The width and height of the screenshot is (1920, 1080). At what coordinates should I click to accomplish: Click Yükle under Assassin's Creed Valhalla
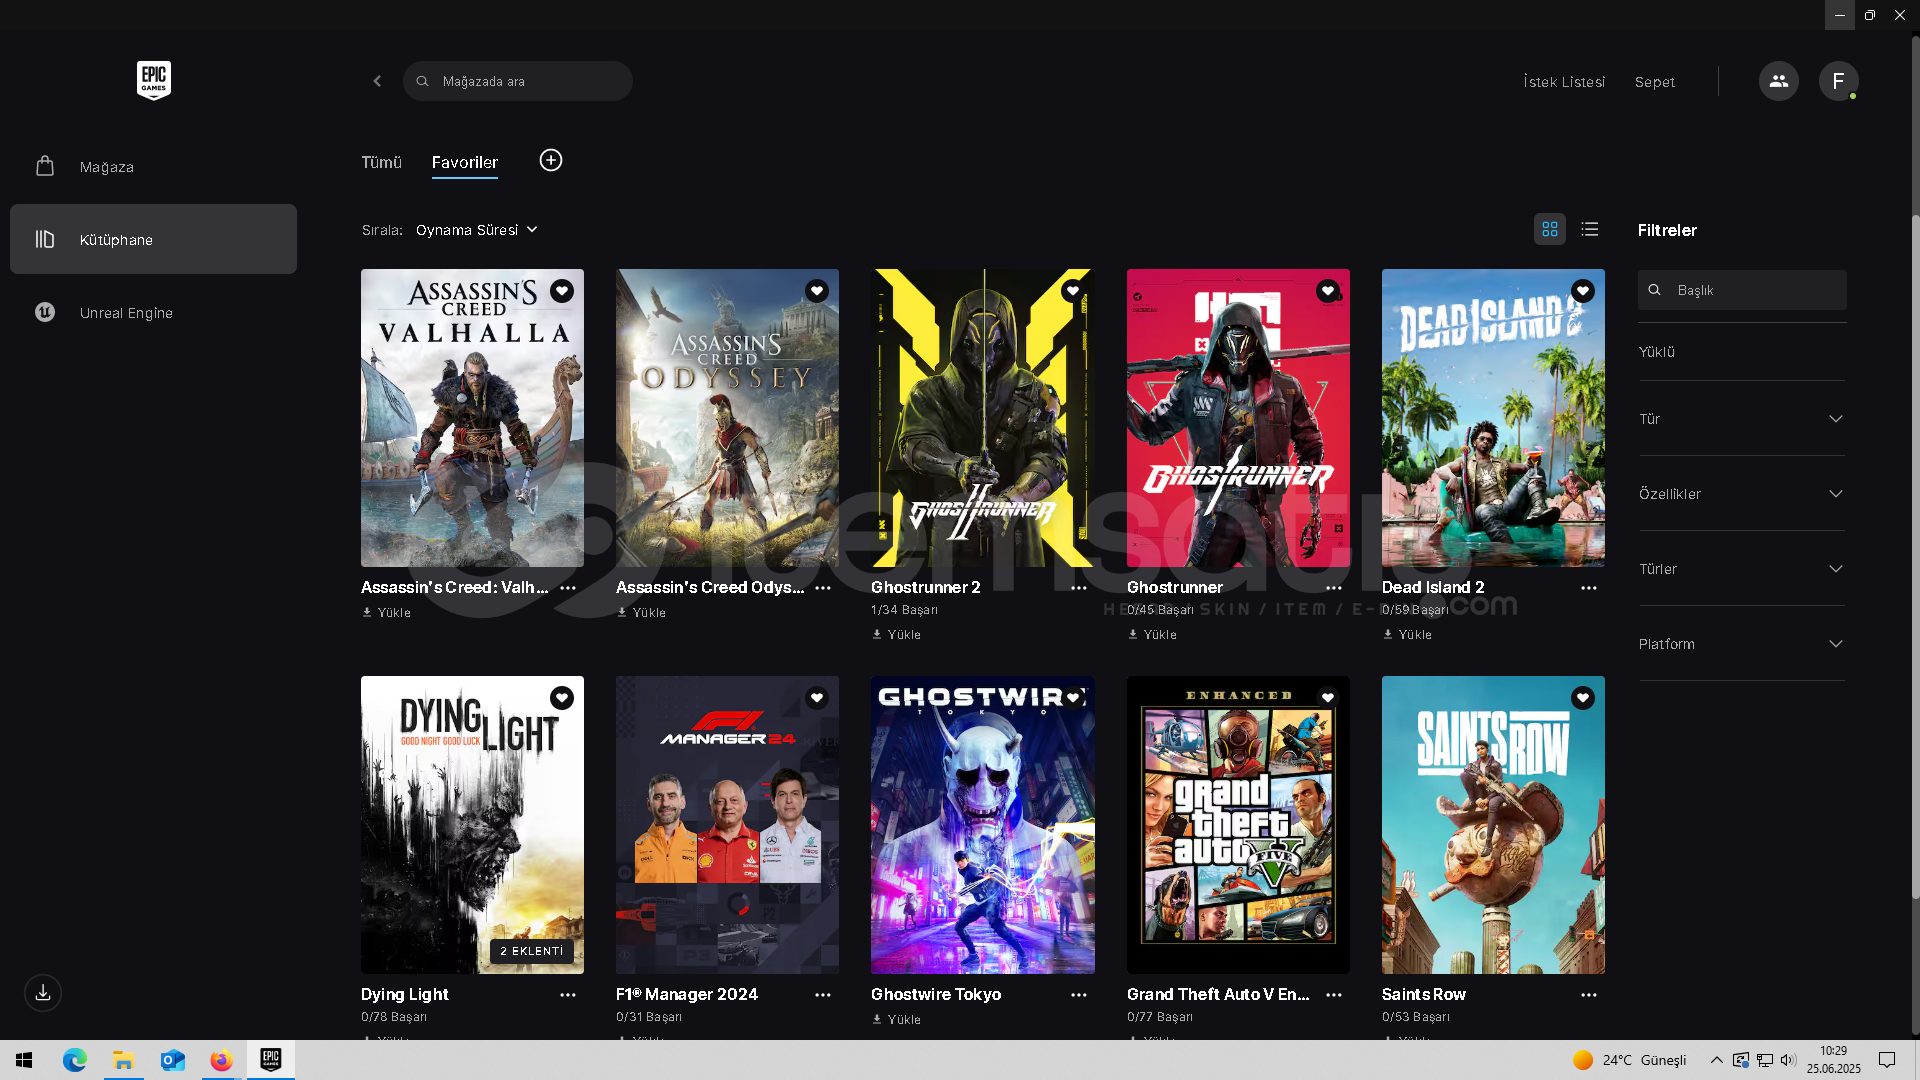[386, 613]
